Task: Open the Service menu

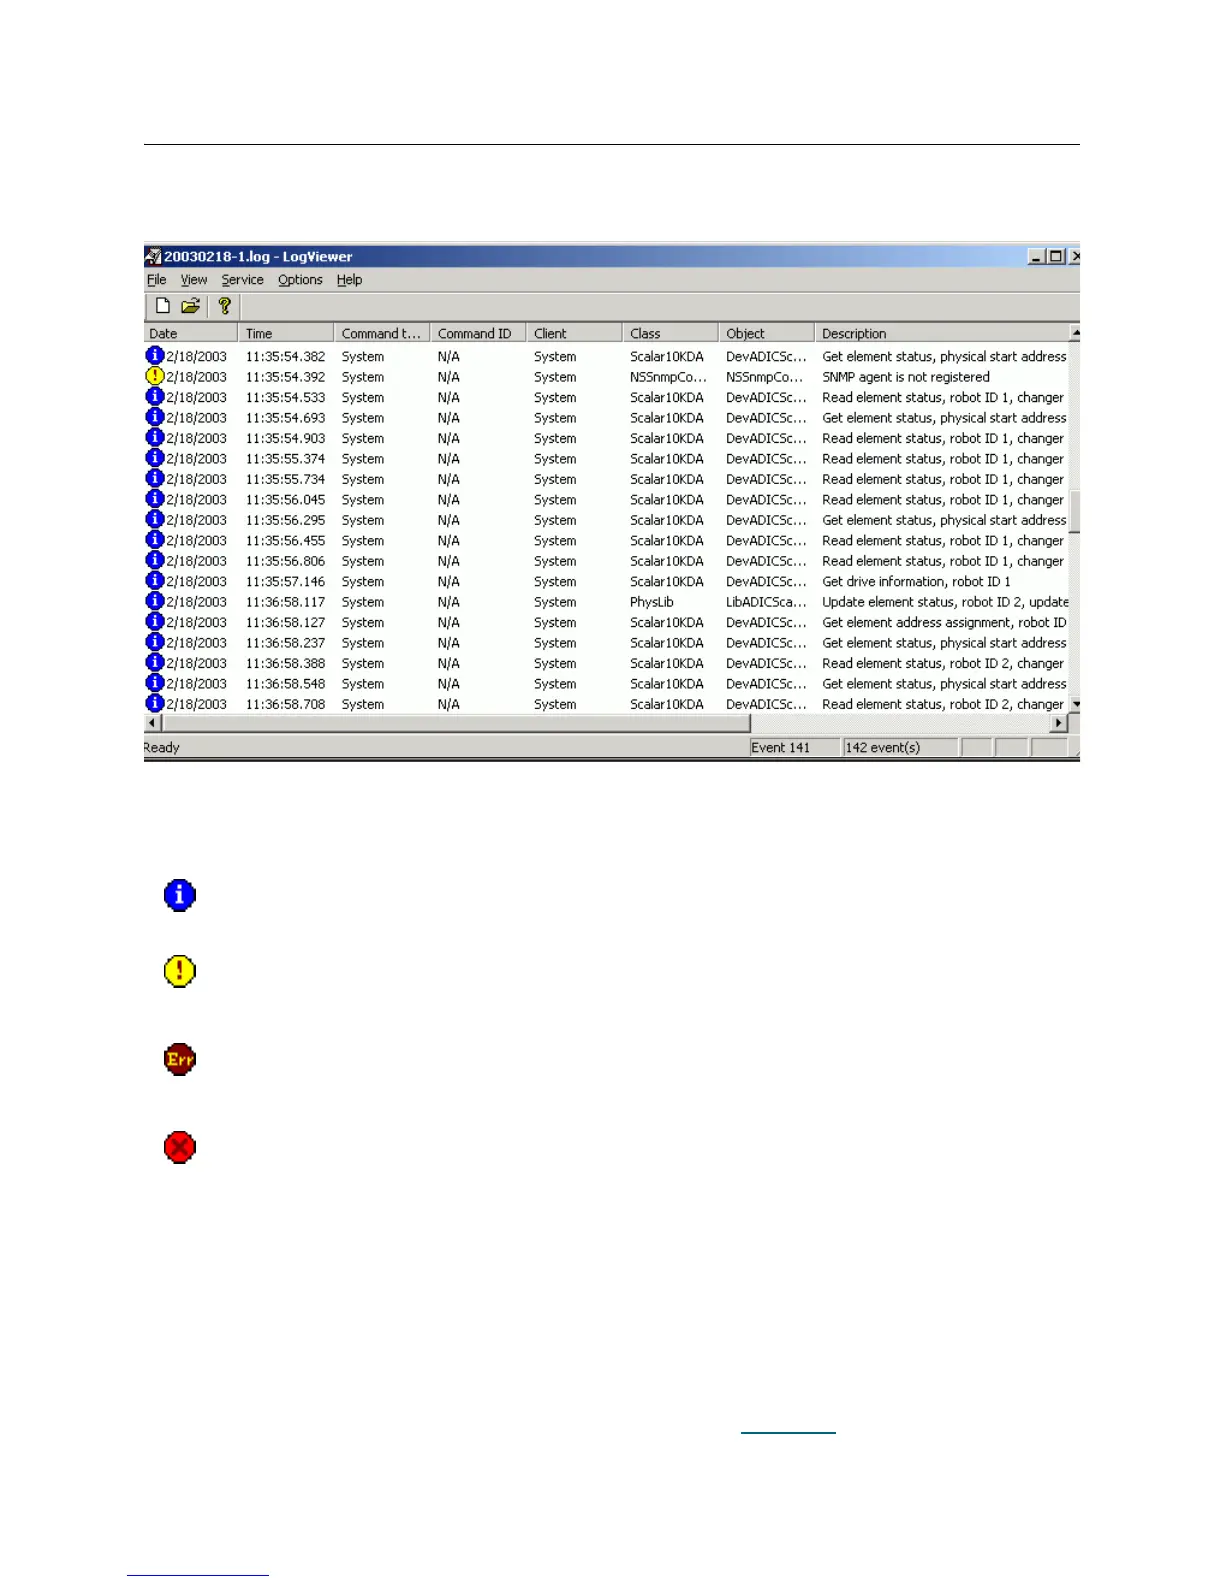Action: [243, 280]
